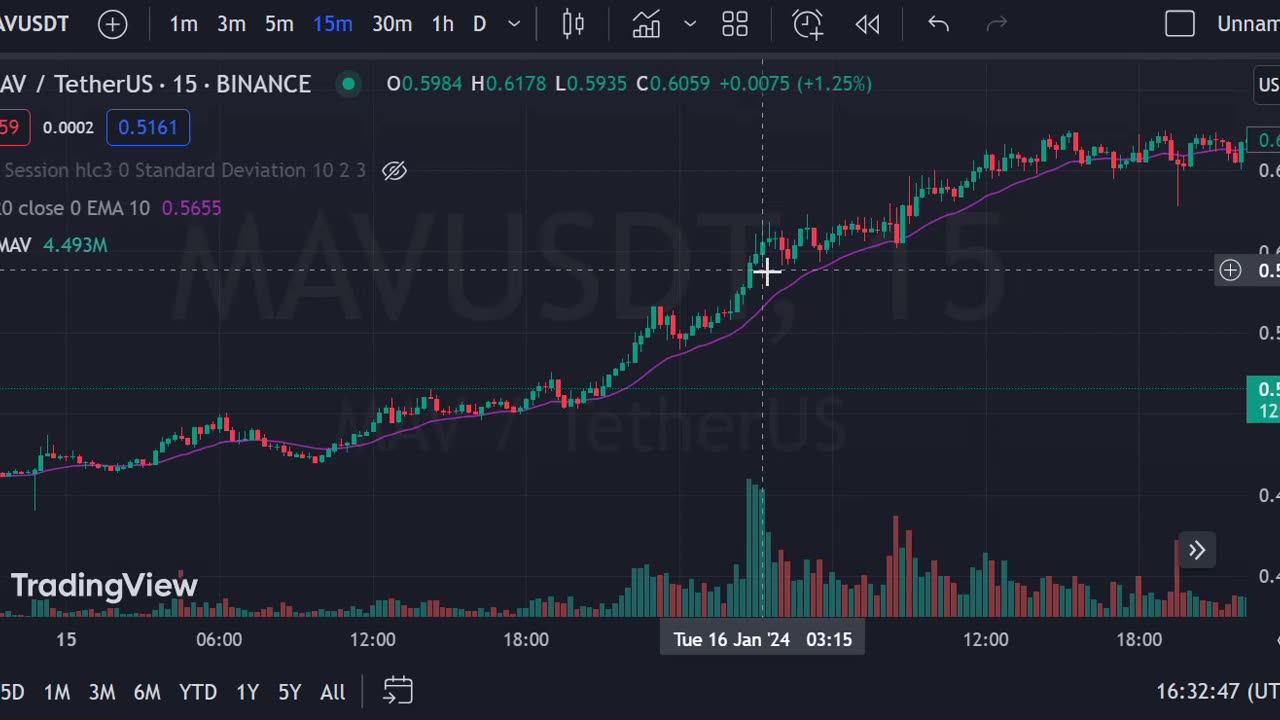1280x720 pixels.
Task: Select the 5m timeframe
Action: point(279,24)
